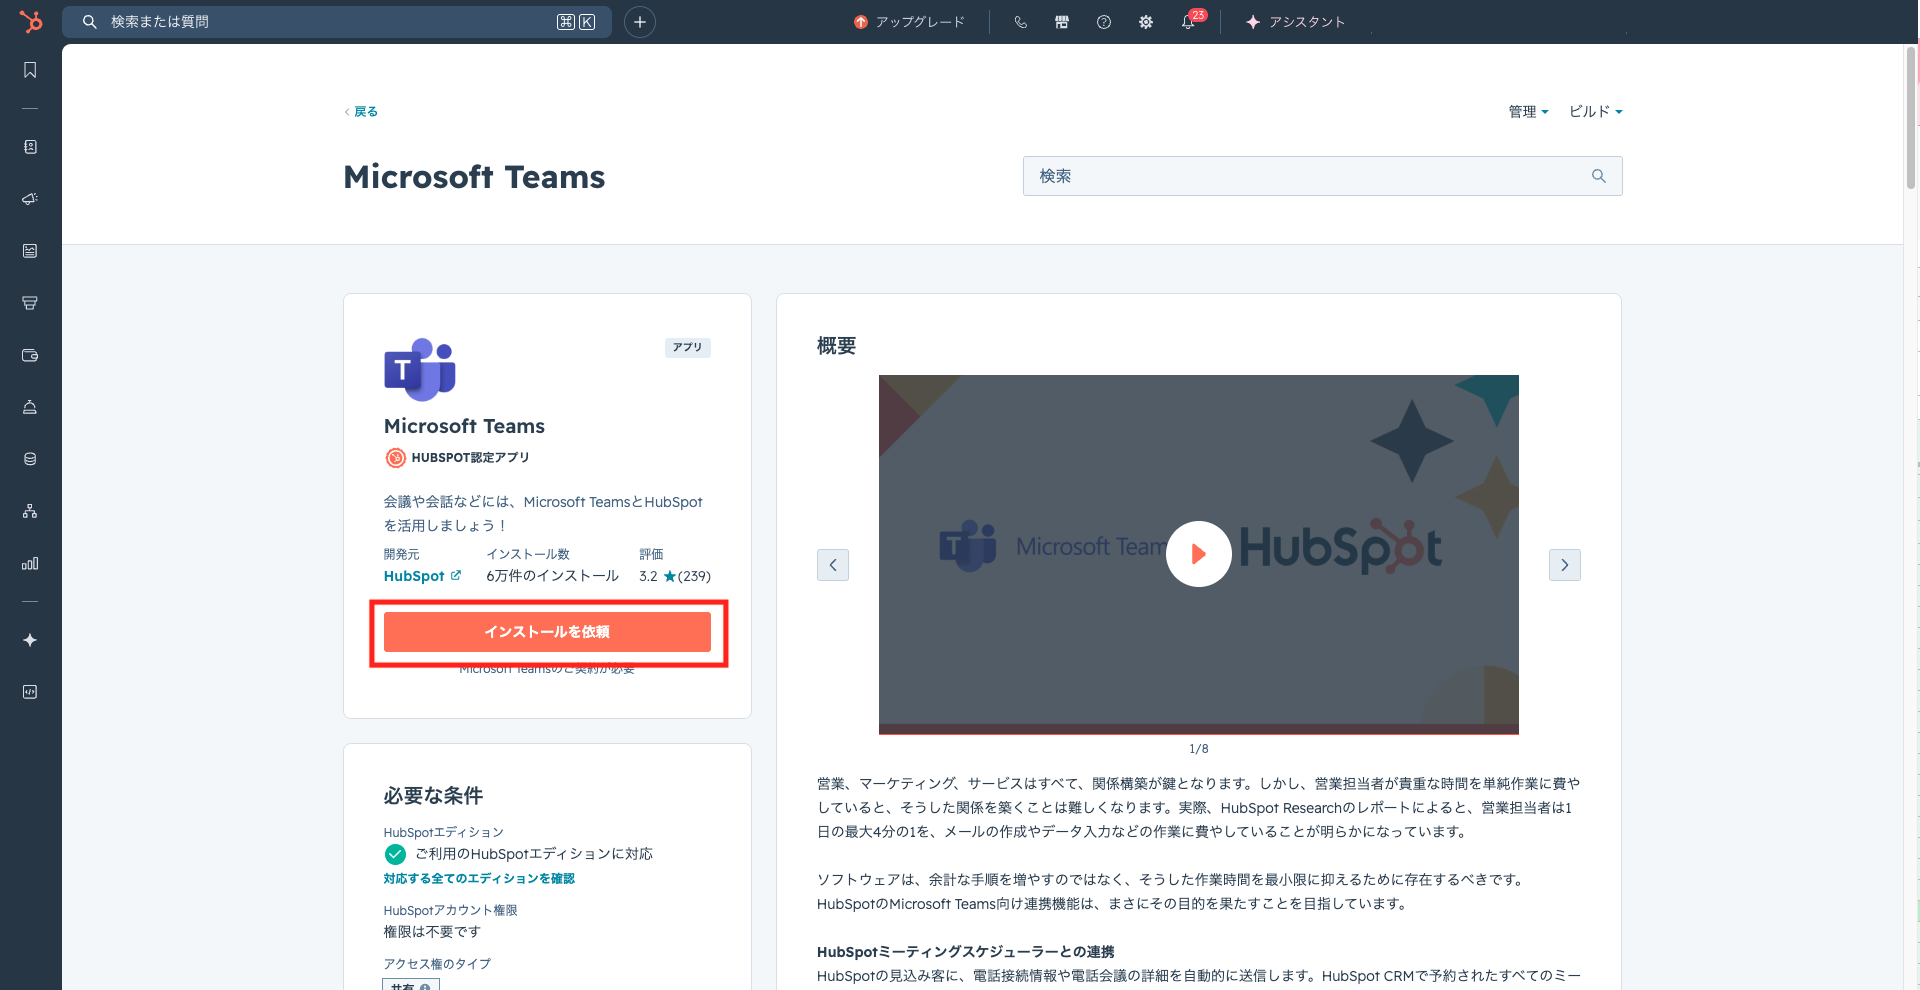Open the Automation workflow sidebar icon
The width and height of the screenshot is (1920, 990).
[30, 511]
